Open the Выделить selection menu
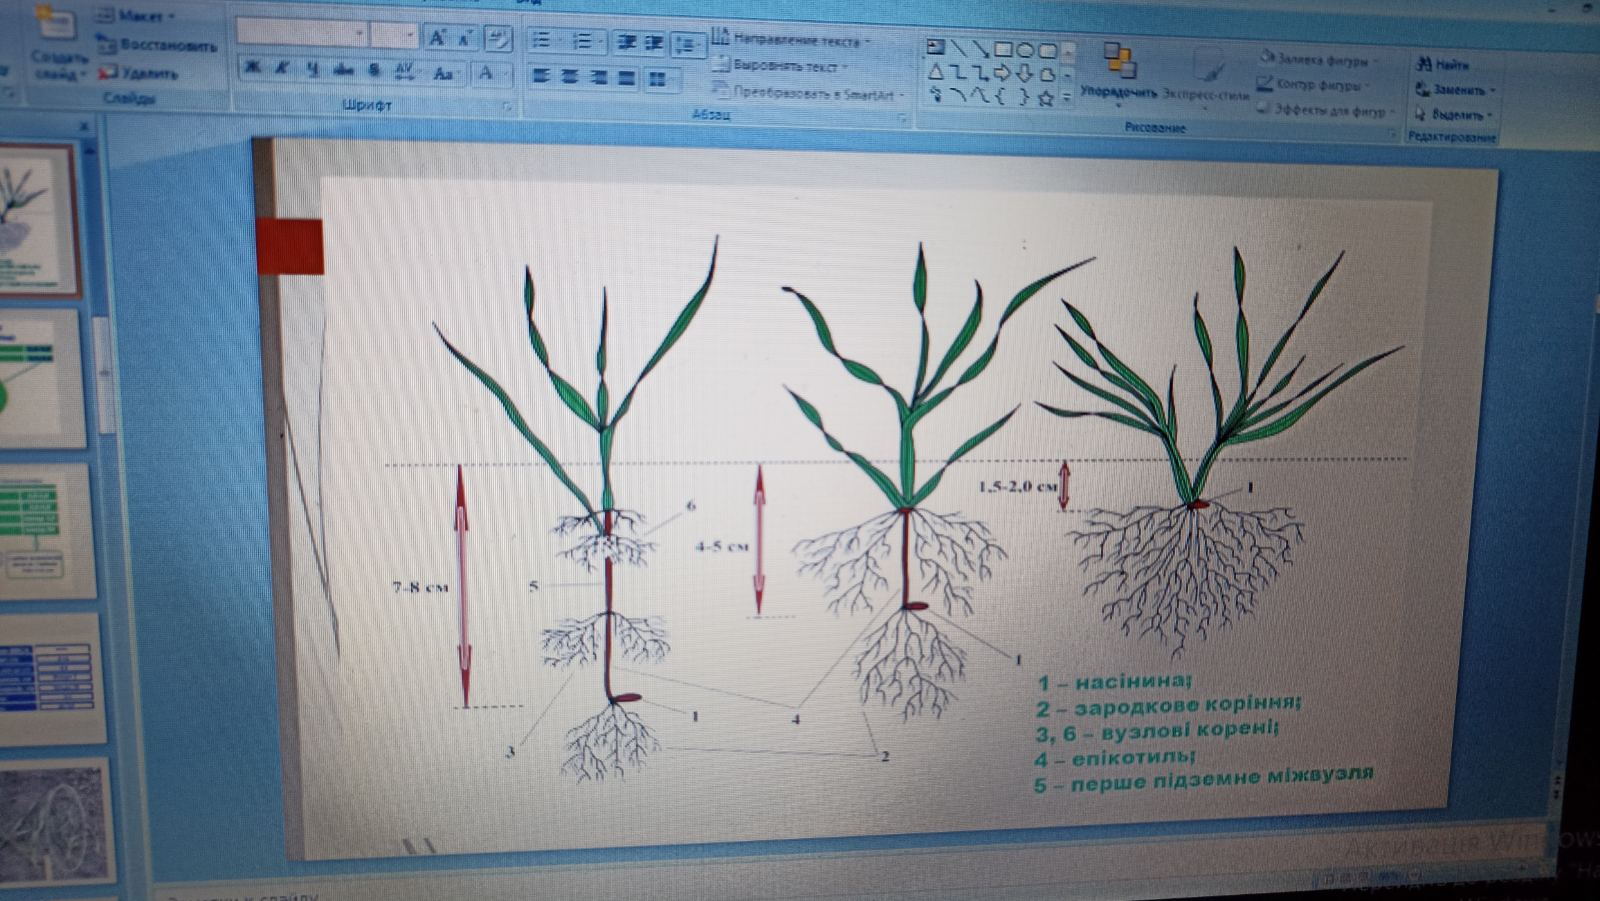 coord(1456,114)
